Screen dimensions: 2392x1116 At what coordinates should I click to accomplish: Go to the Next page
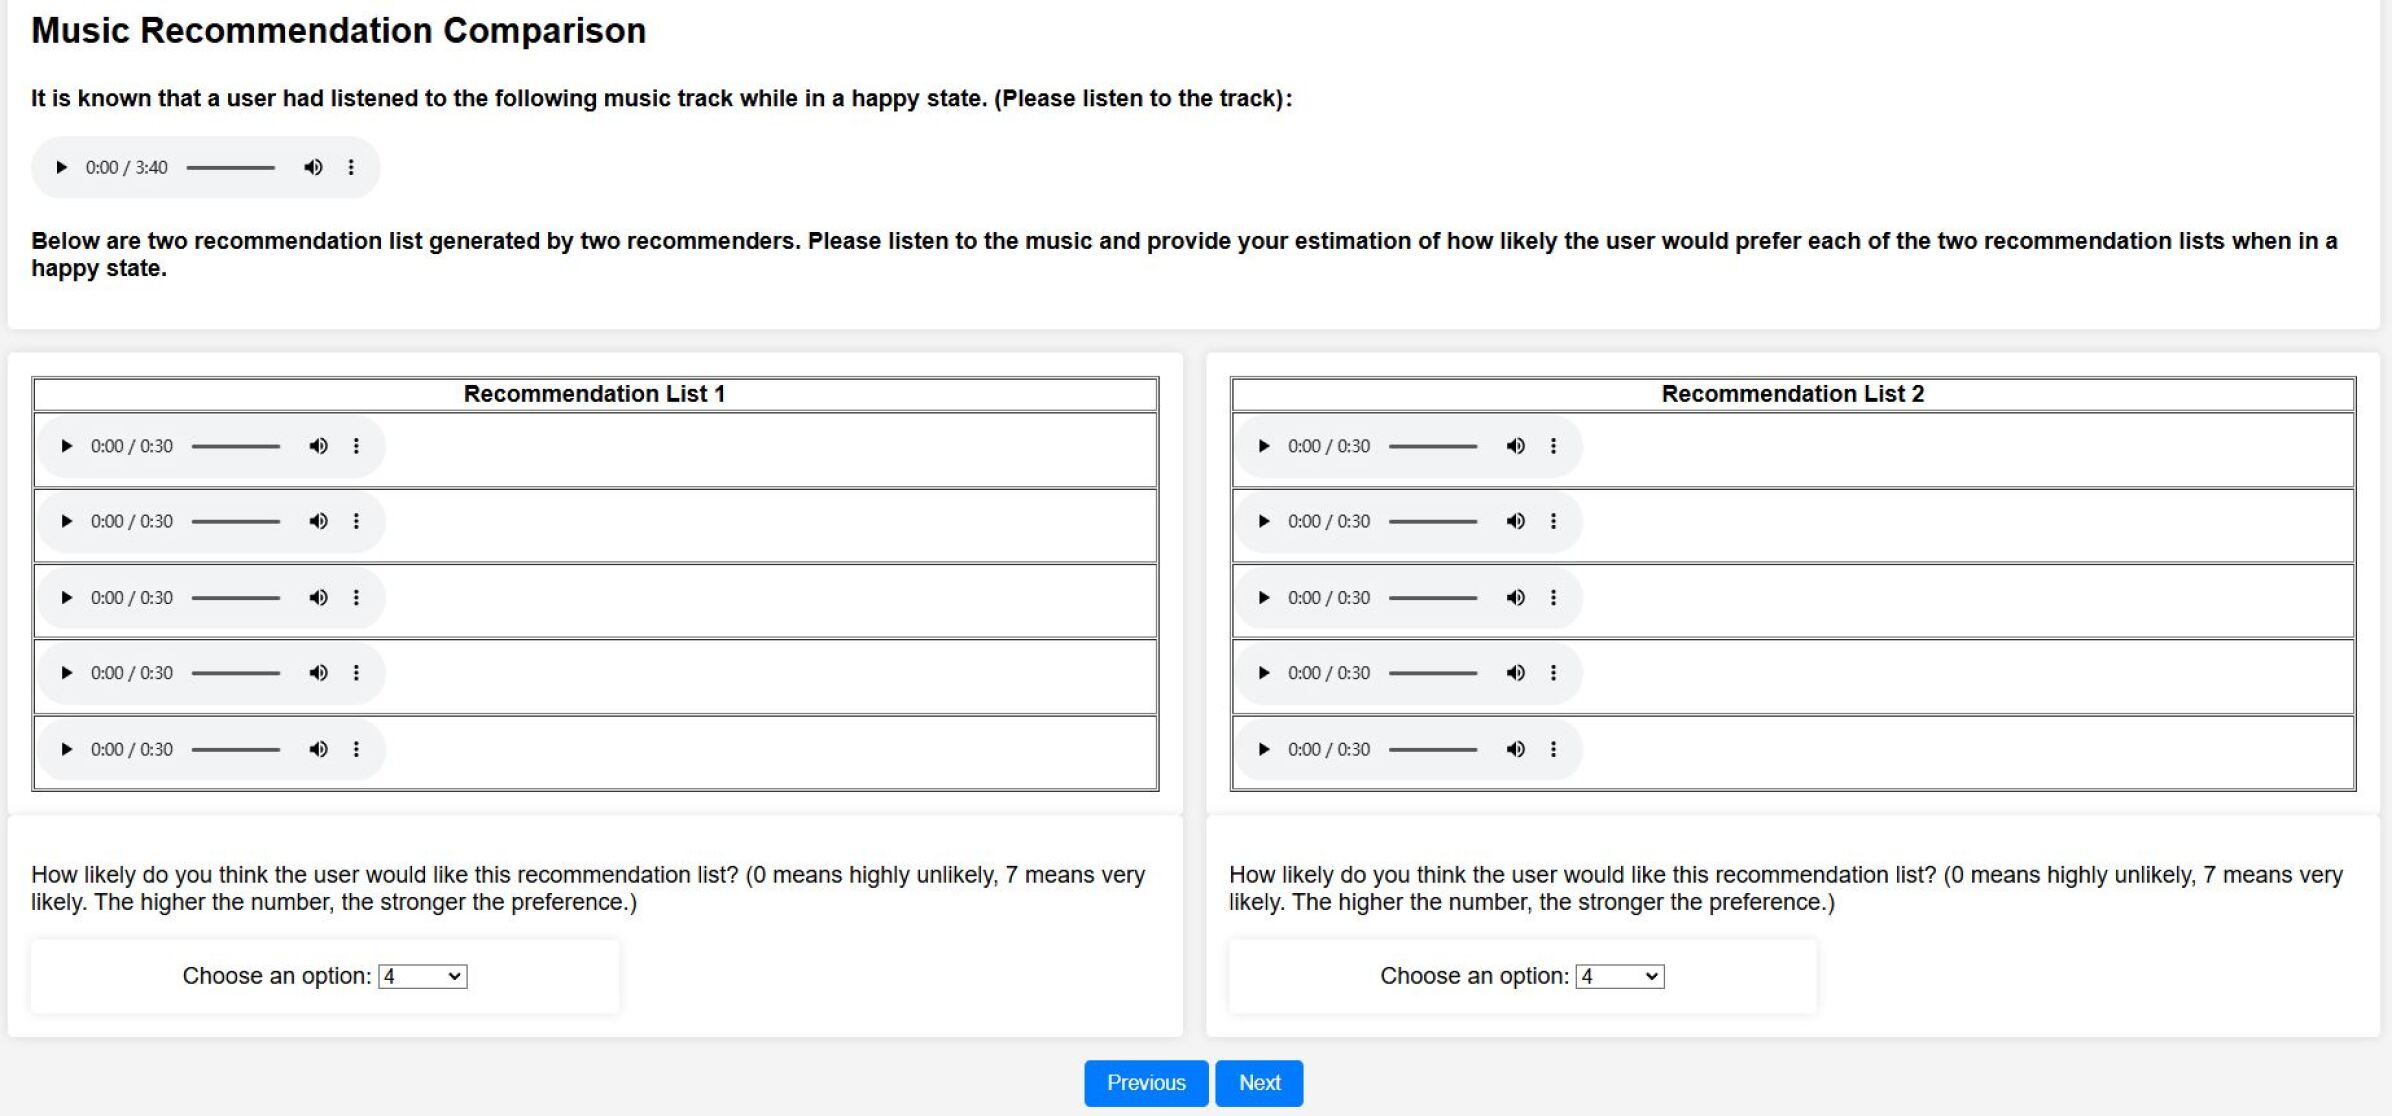(1259, 1083)
